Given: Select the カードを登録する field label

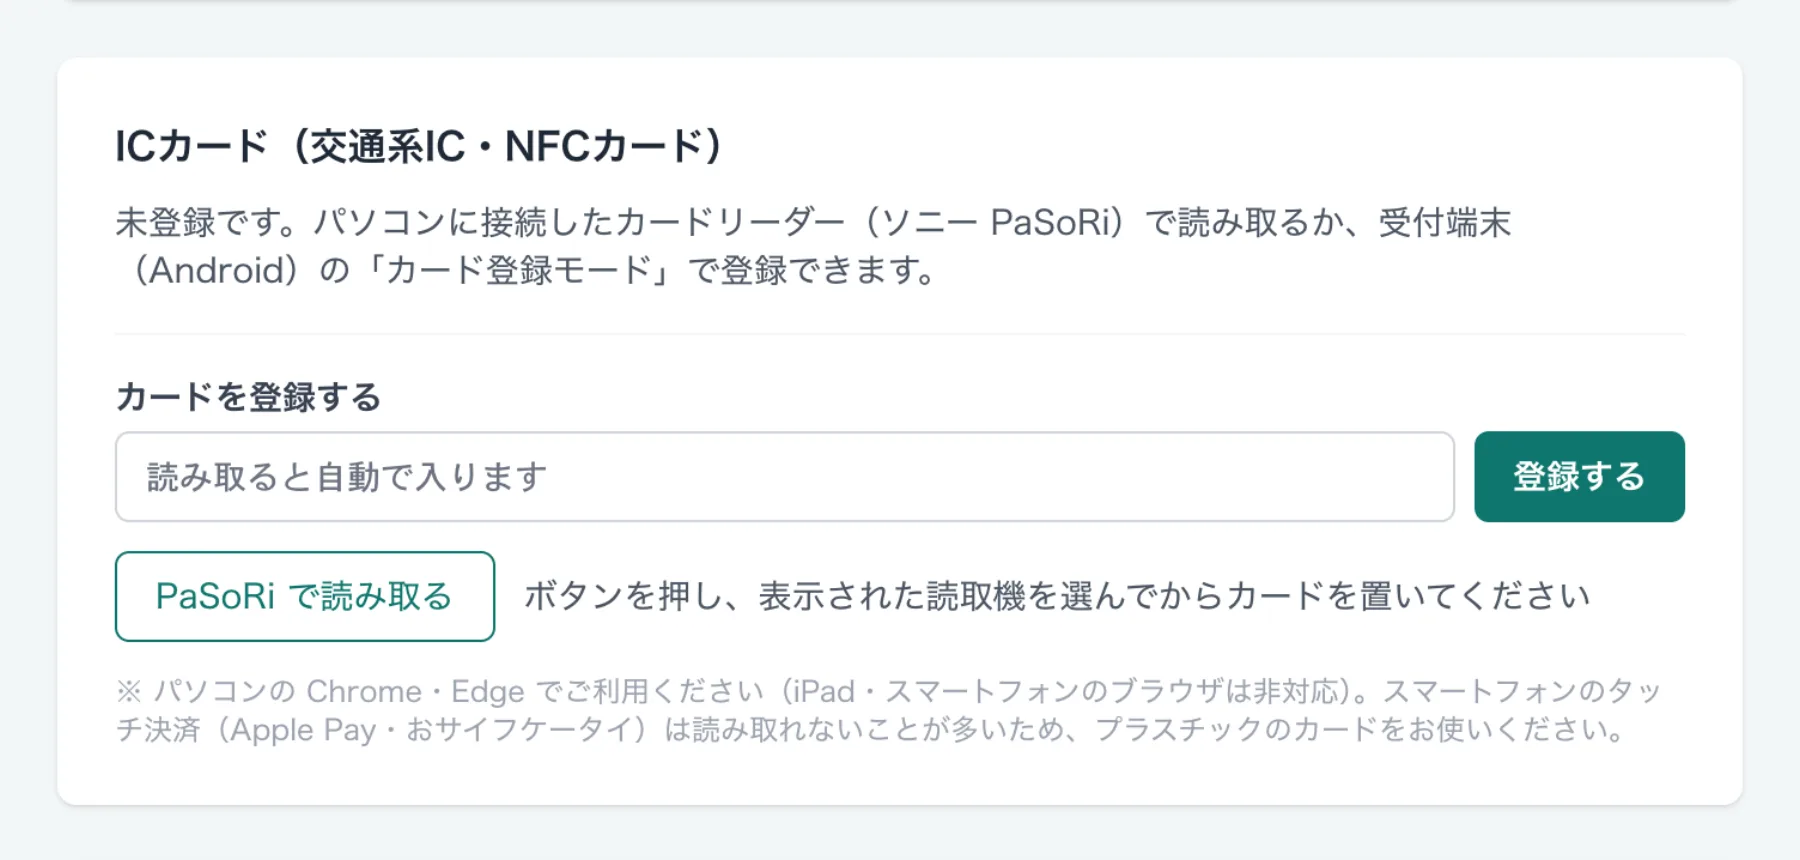Looking at the screenshot, I should click(249, 397).
